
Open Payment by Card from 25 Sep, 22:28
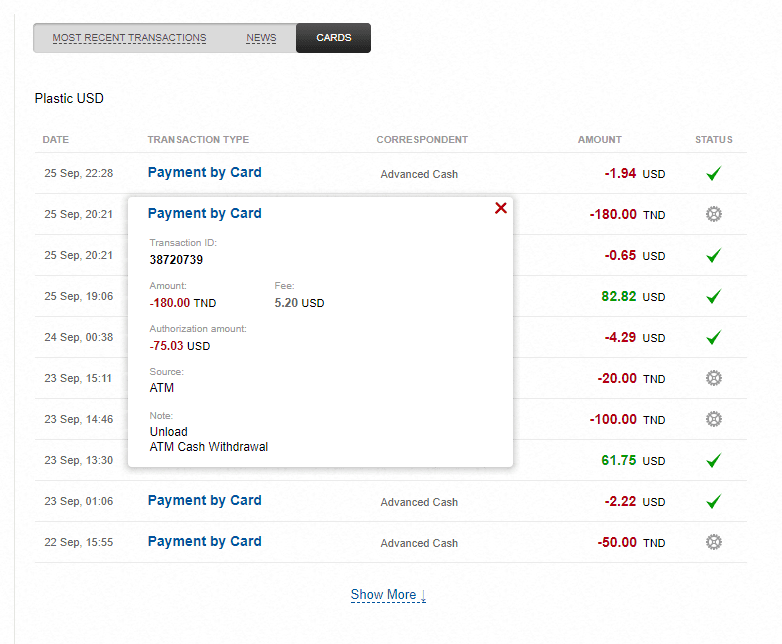click(204, 172)
